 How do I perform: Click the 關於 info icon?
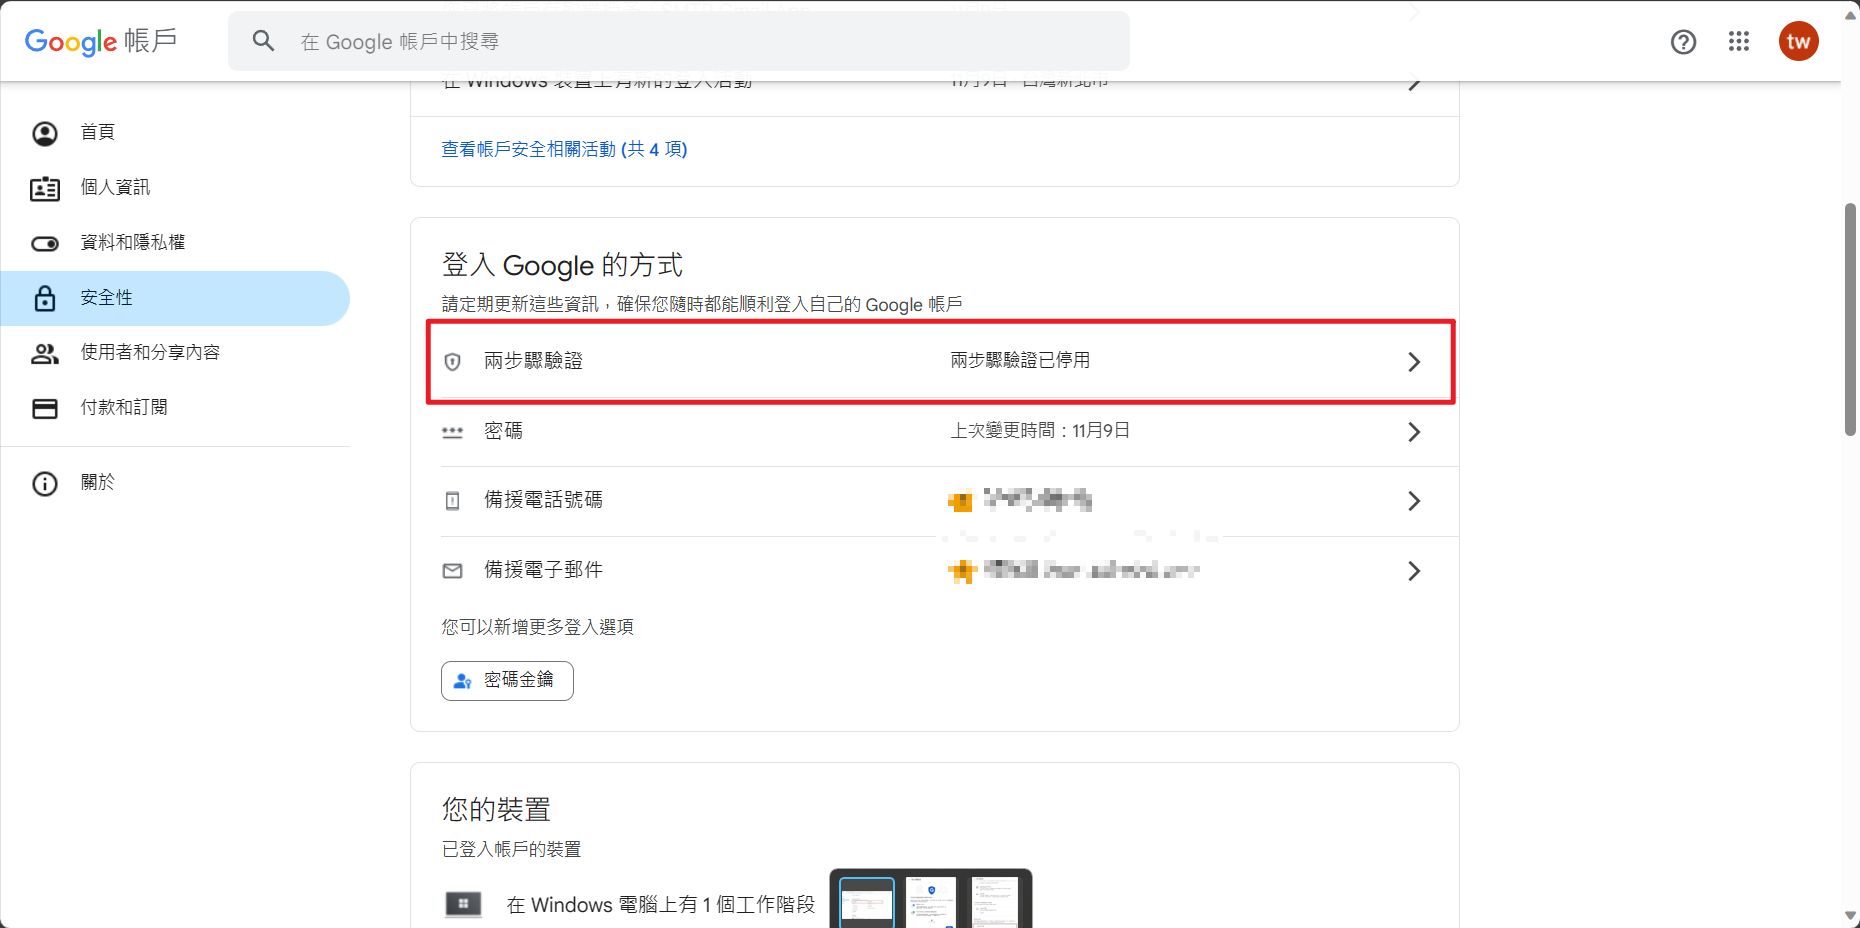point(45,484)
